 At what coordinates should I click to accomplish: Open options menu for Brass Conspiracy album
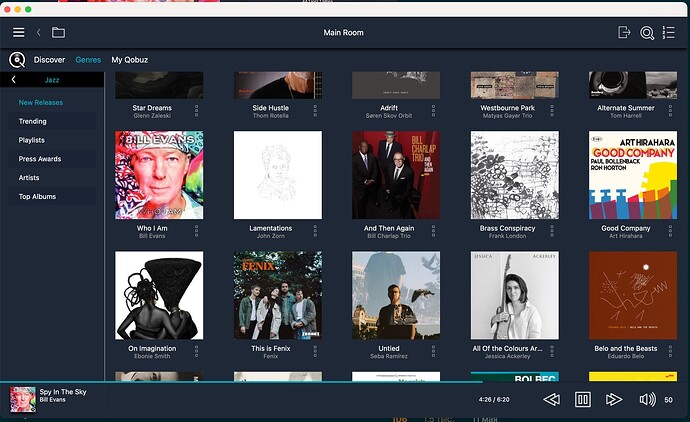tap(552, 231)
